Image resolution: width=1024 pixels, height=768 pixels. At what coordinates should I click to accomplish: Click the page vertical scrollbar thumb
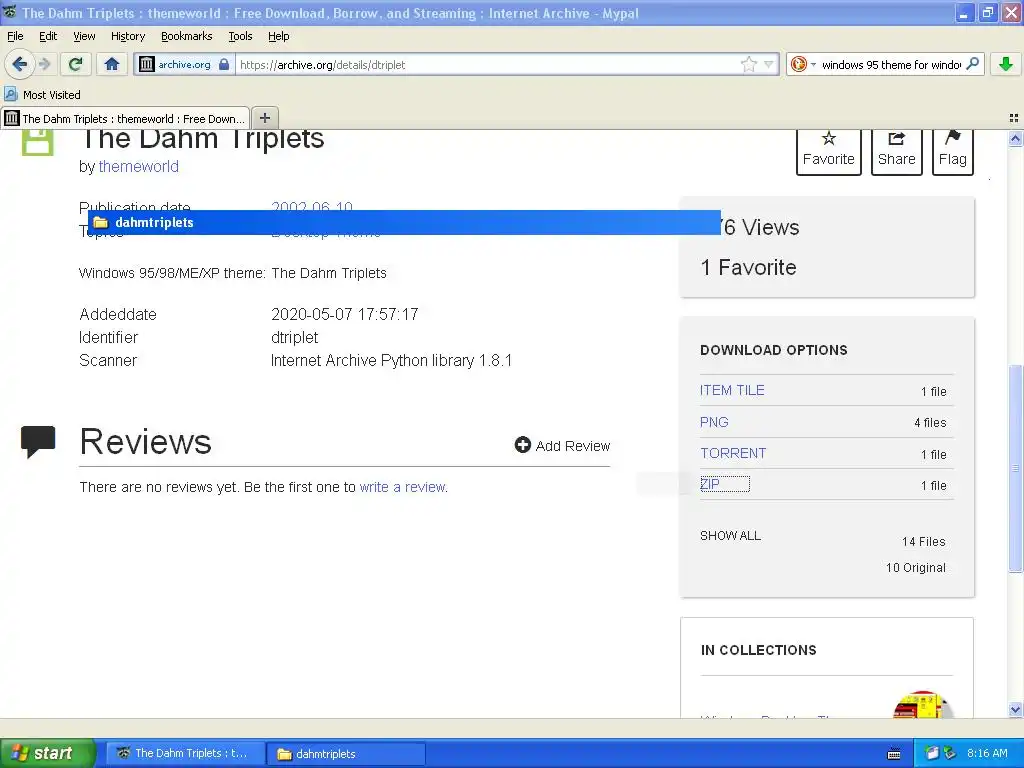tap(1015, 468)
